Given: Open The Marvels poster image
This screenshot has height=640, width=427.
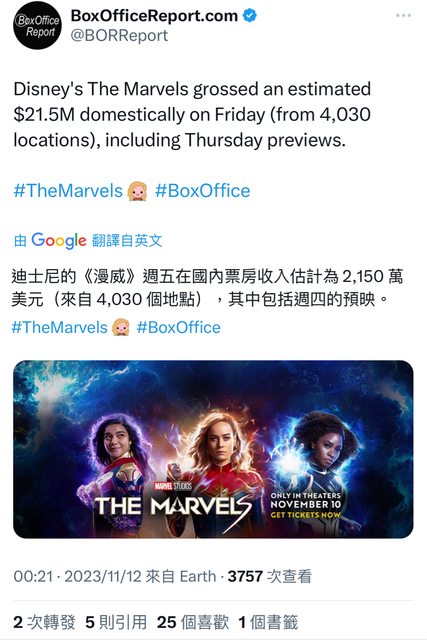Looking at the screenshot, I should [213, 449].
